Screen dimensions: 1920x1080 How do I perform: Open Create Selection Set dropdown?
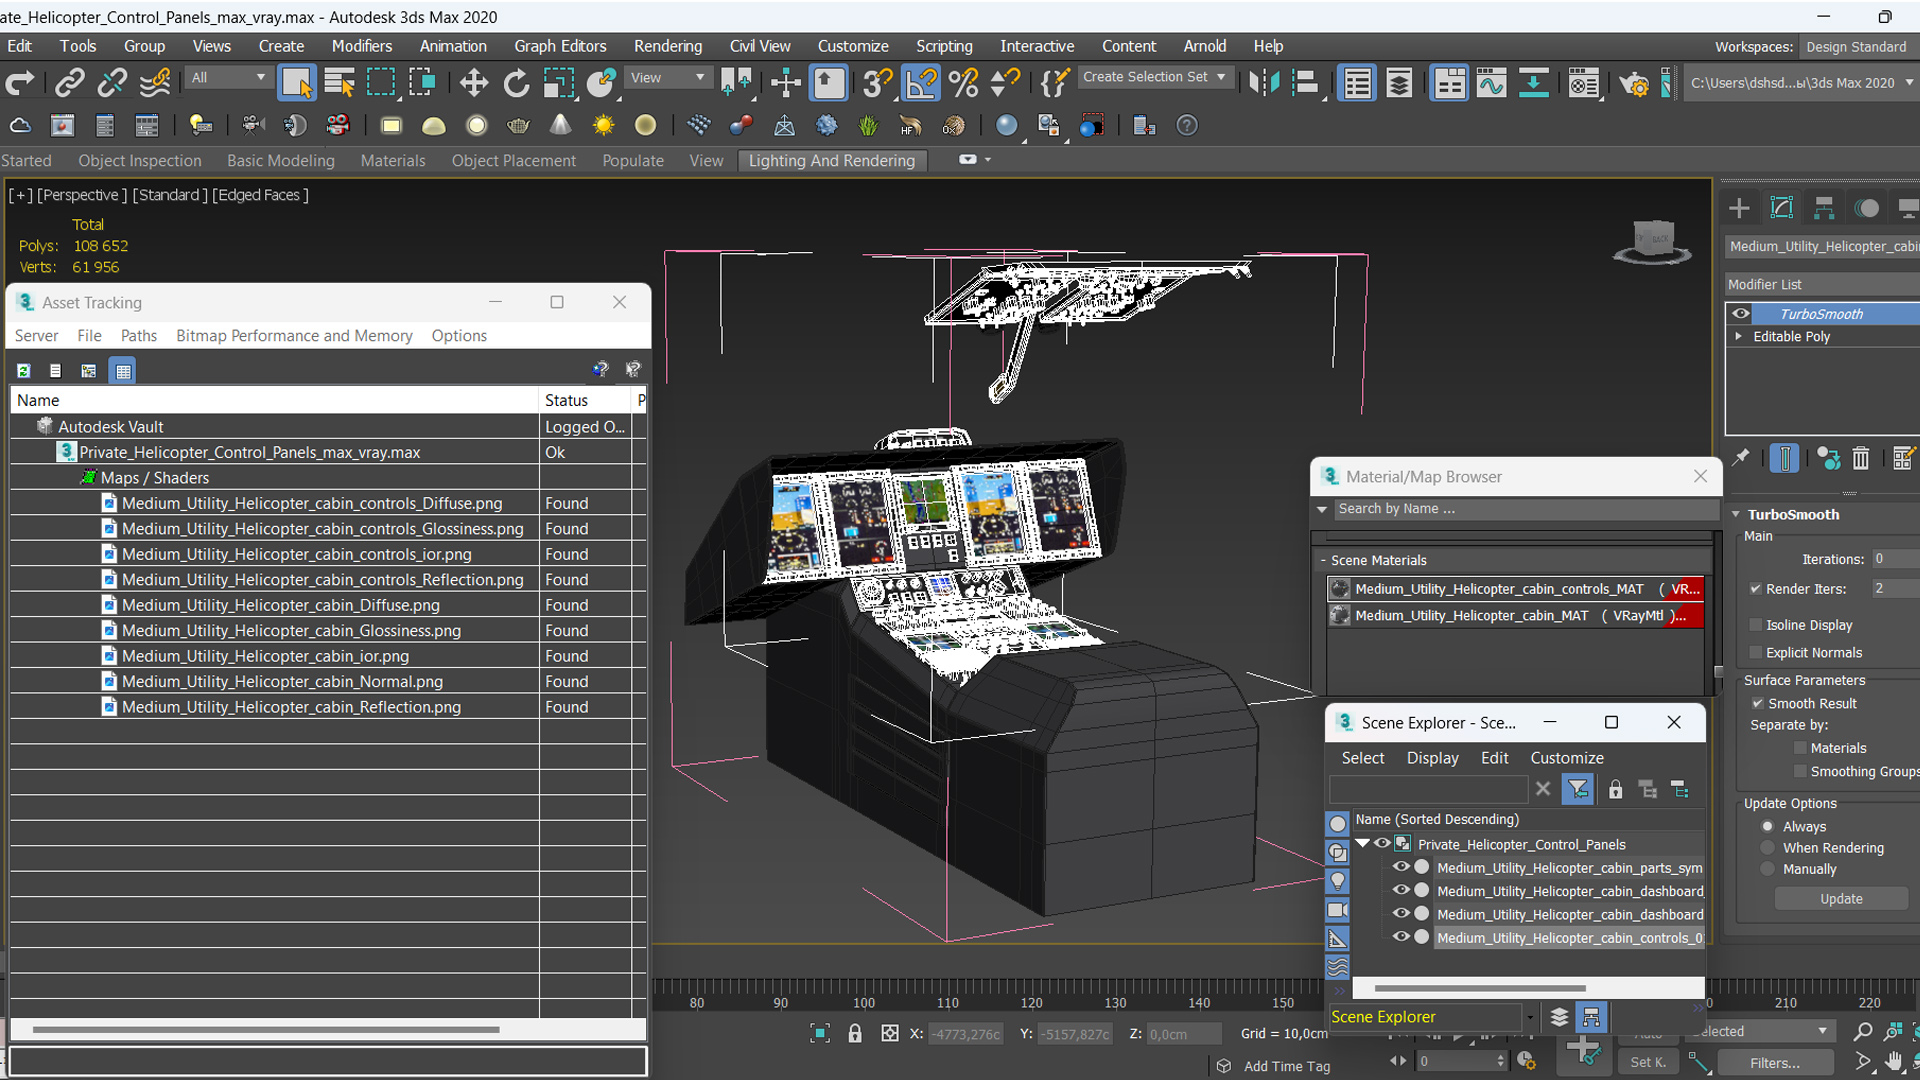click(x=1155, y=77)
